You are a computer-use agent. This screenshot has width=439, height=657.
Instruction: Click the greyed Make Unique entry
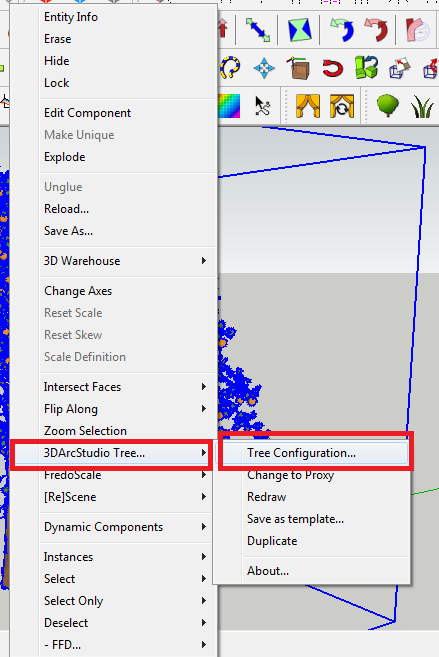(127, 135)
